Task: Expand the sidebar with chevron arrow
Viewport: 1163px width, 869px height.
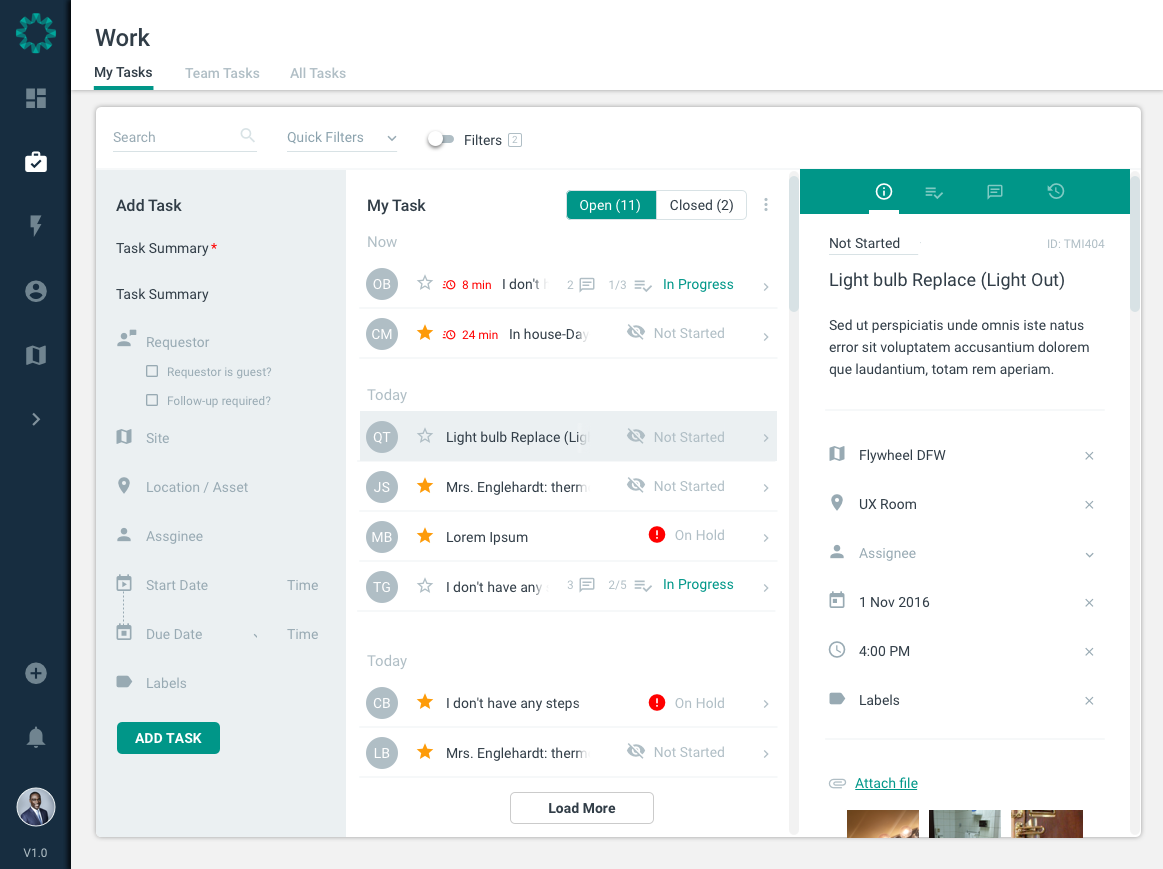Action: click(x=36, y=419)
